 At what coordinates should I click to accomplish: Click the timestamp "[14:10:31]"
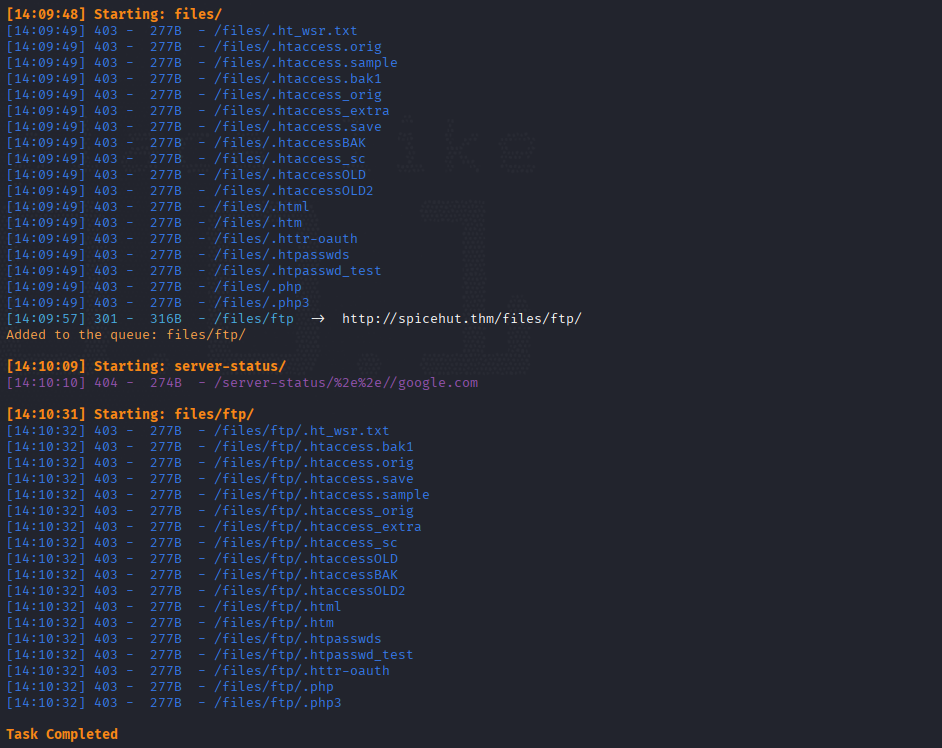[x=46, y=415]
